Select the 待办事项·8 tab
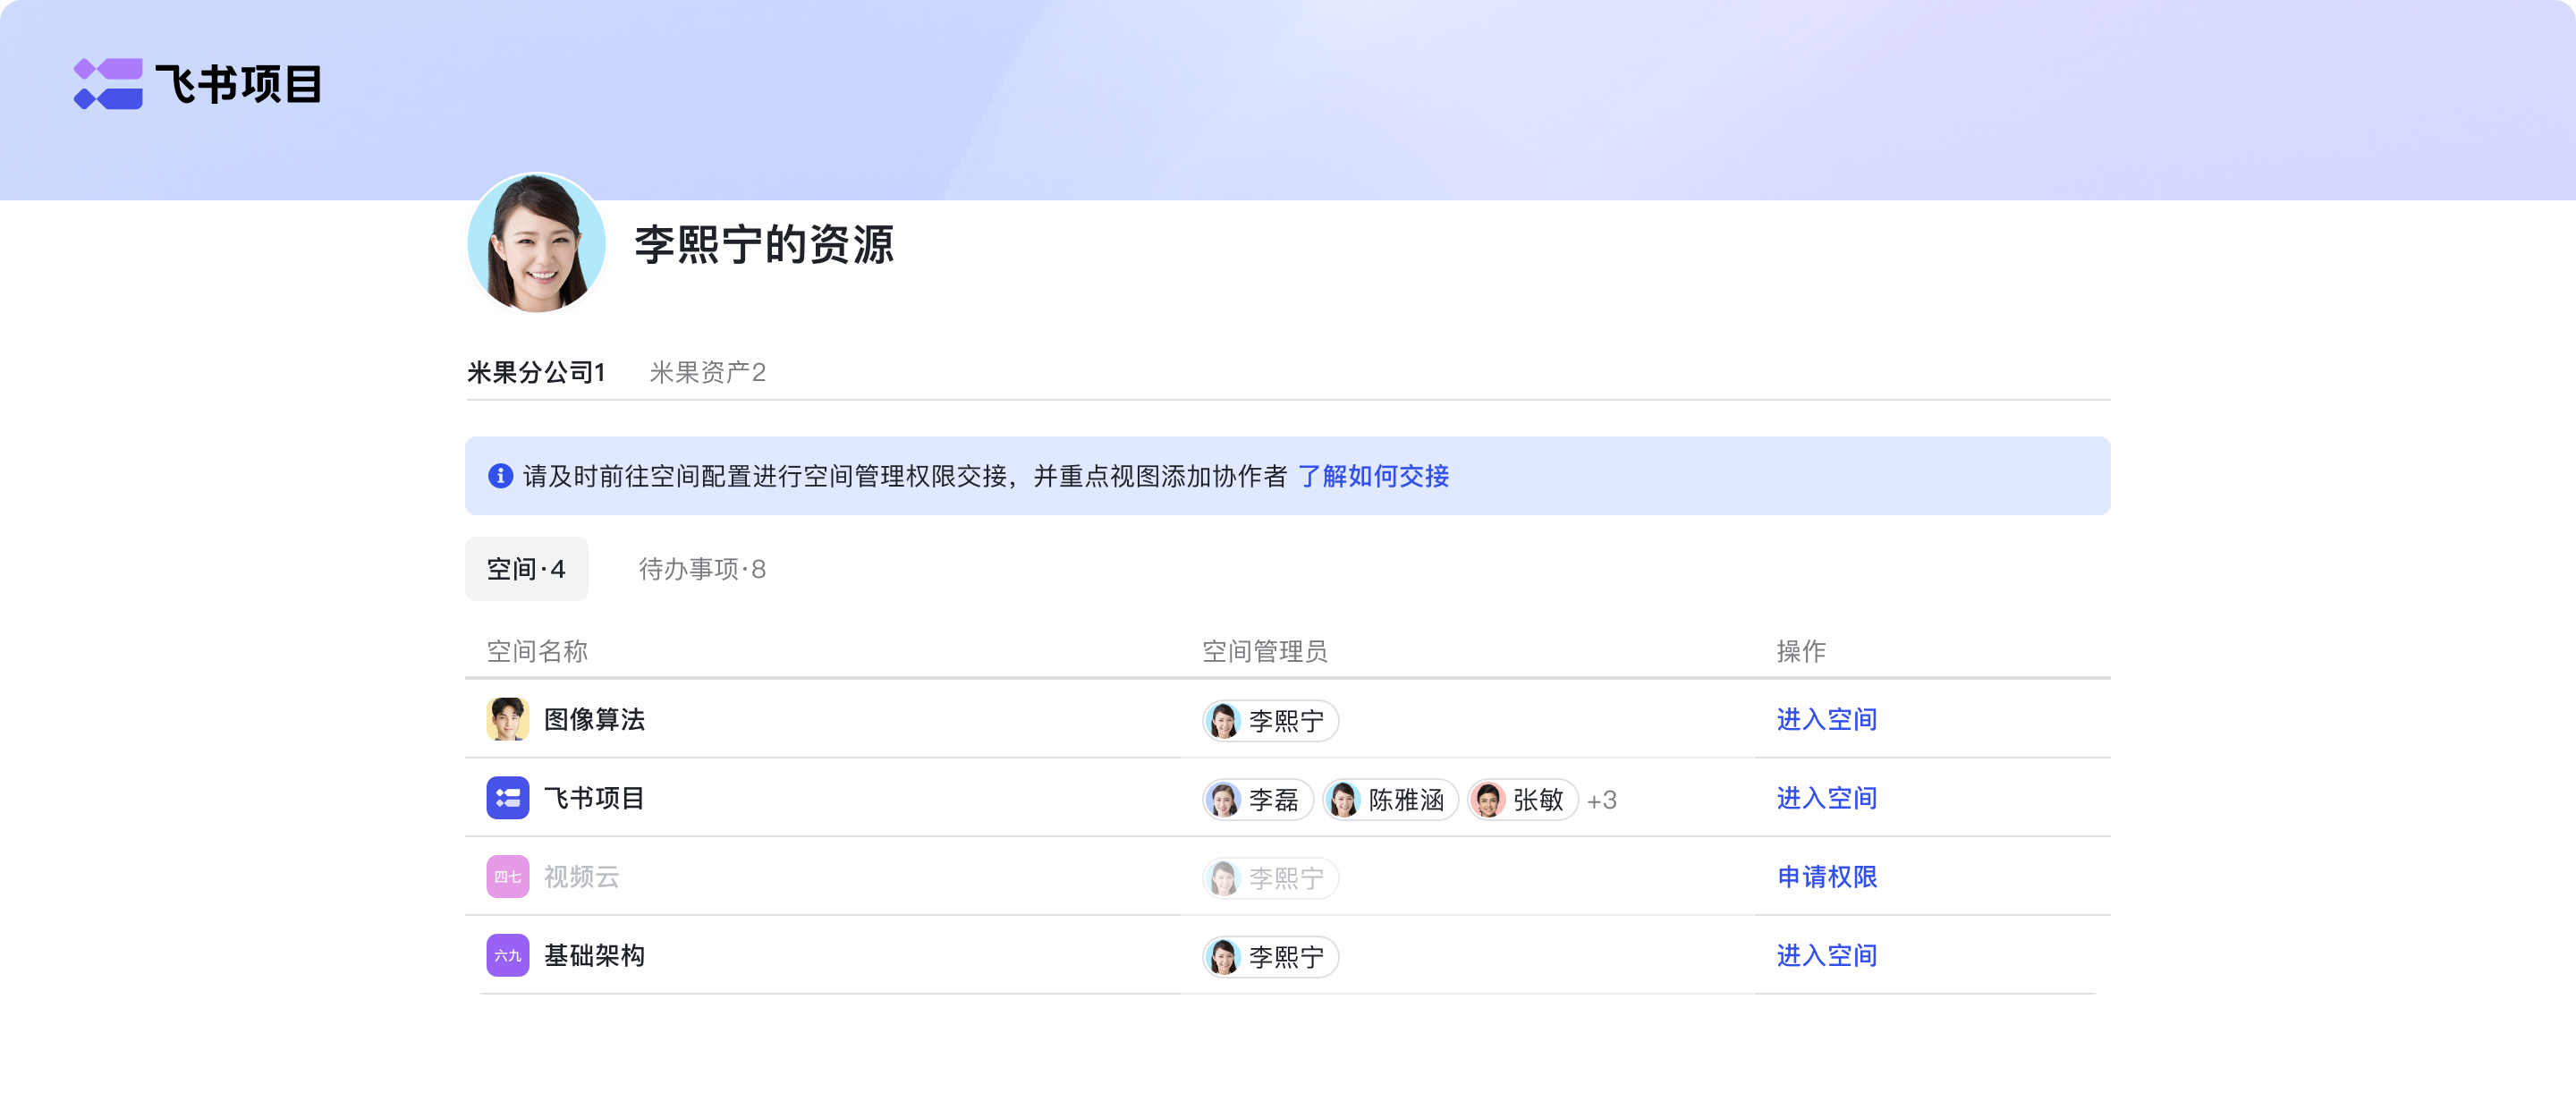Image resolution: width=2576 pixels, height=1093 pixels. click(703, 569)
